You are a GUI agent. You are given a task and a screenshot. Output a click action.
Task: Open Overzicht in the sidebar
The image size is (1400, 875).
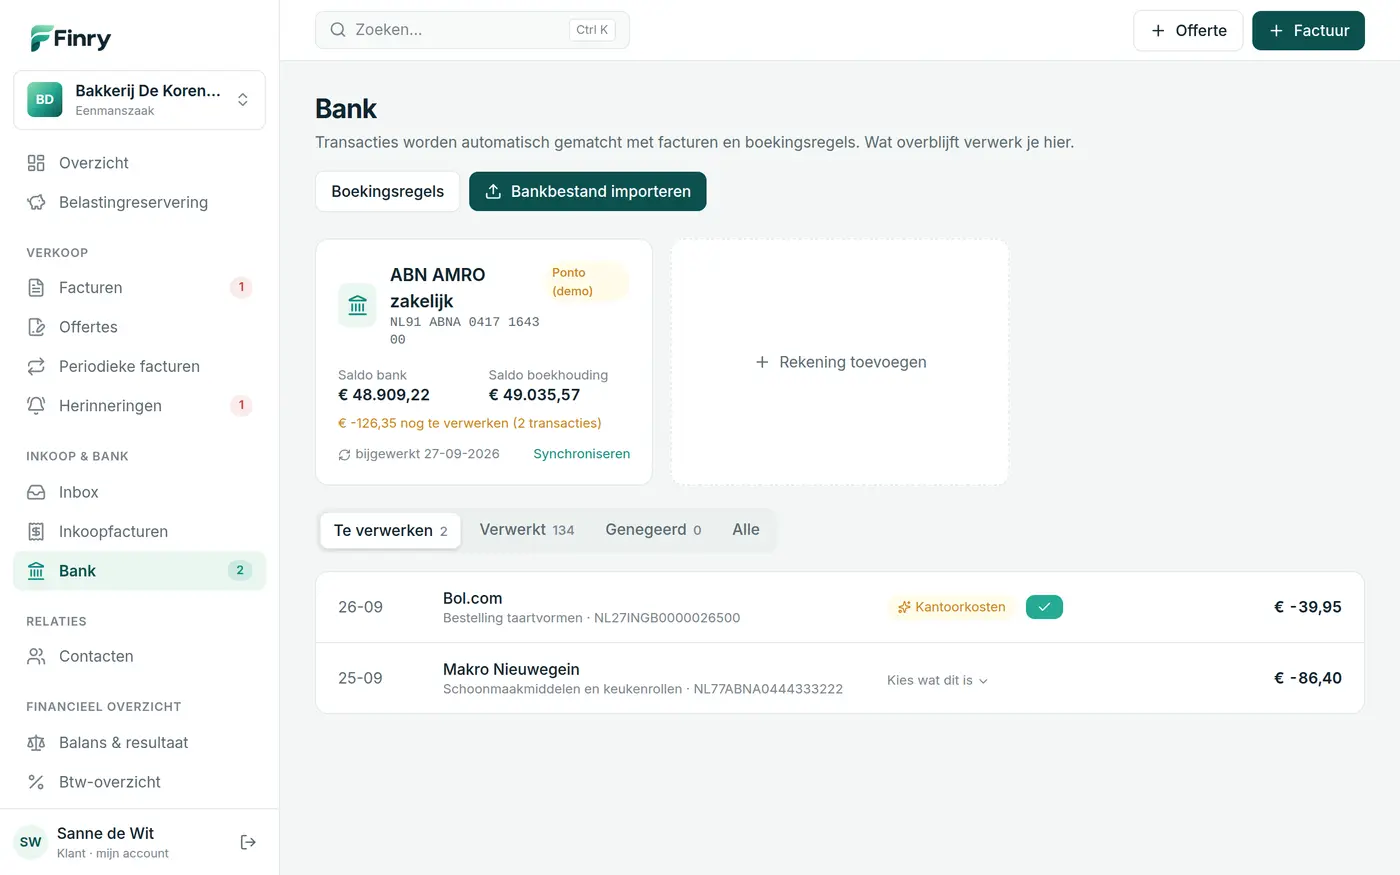(x=139, y=163)
